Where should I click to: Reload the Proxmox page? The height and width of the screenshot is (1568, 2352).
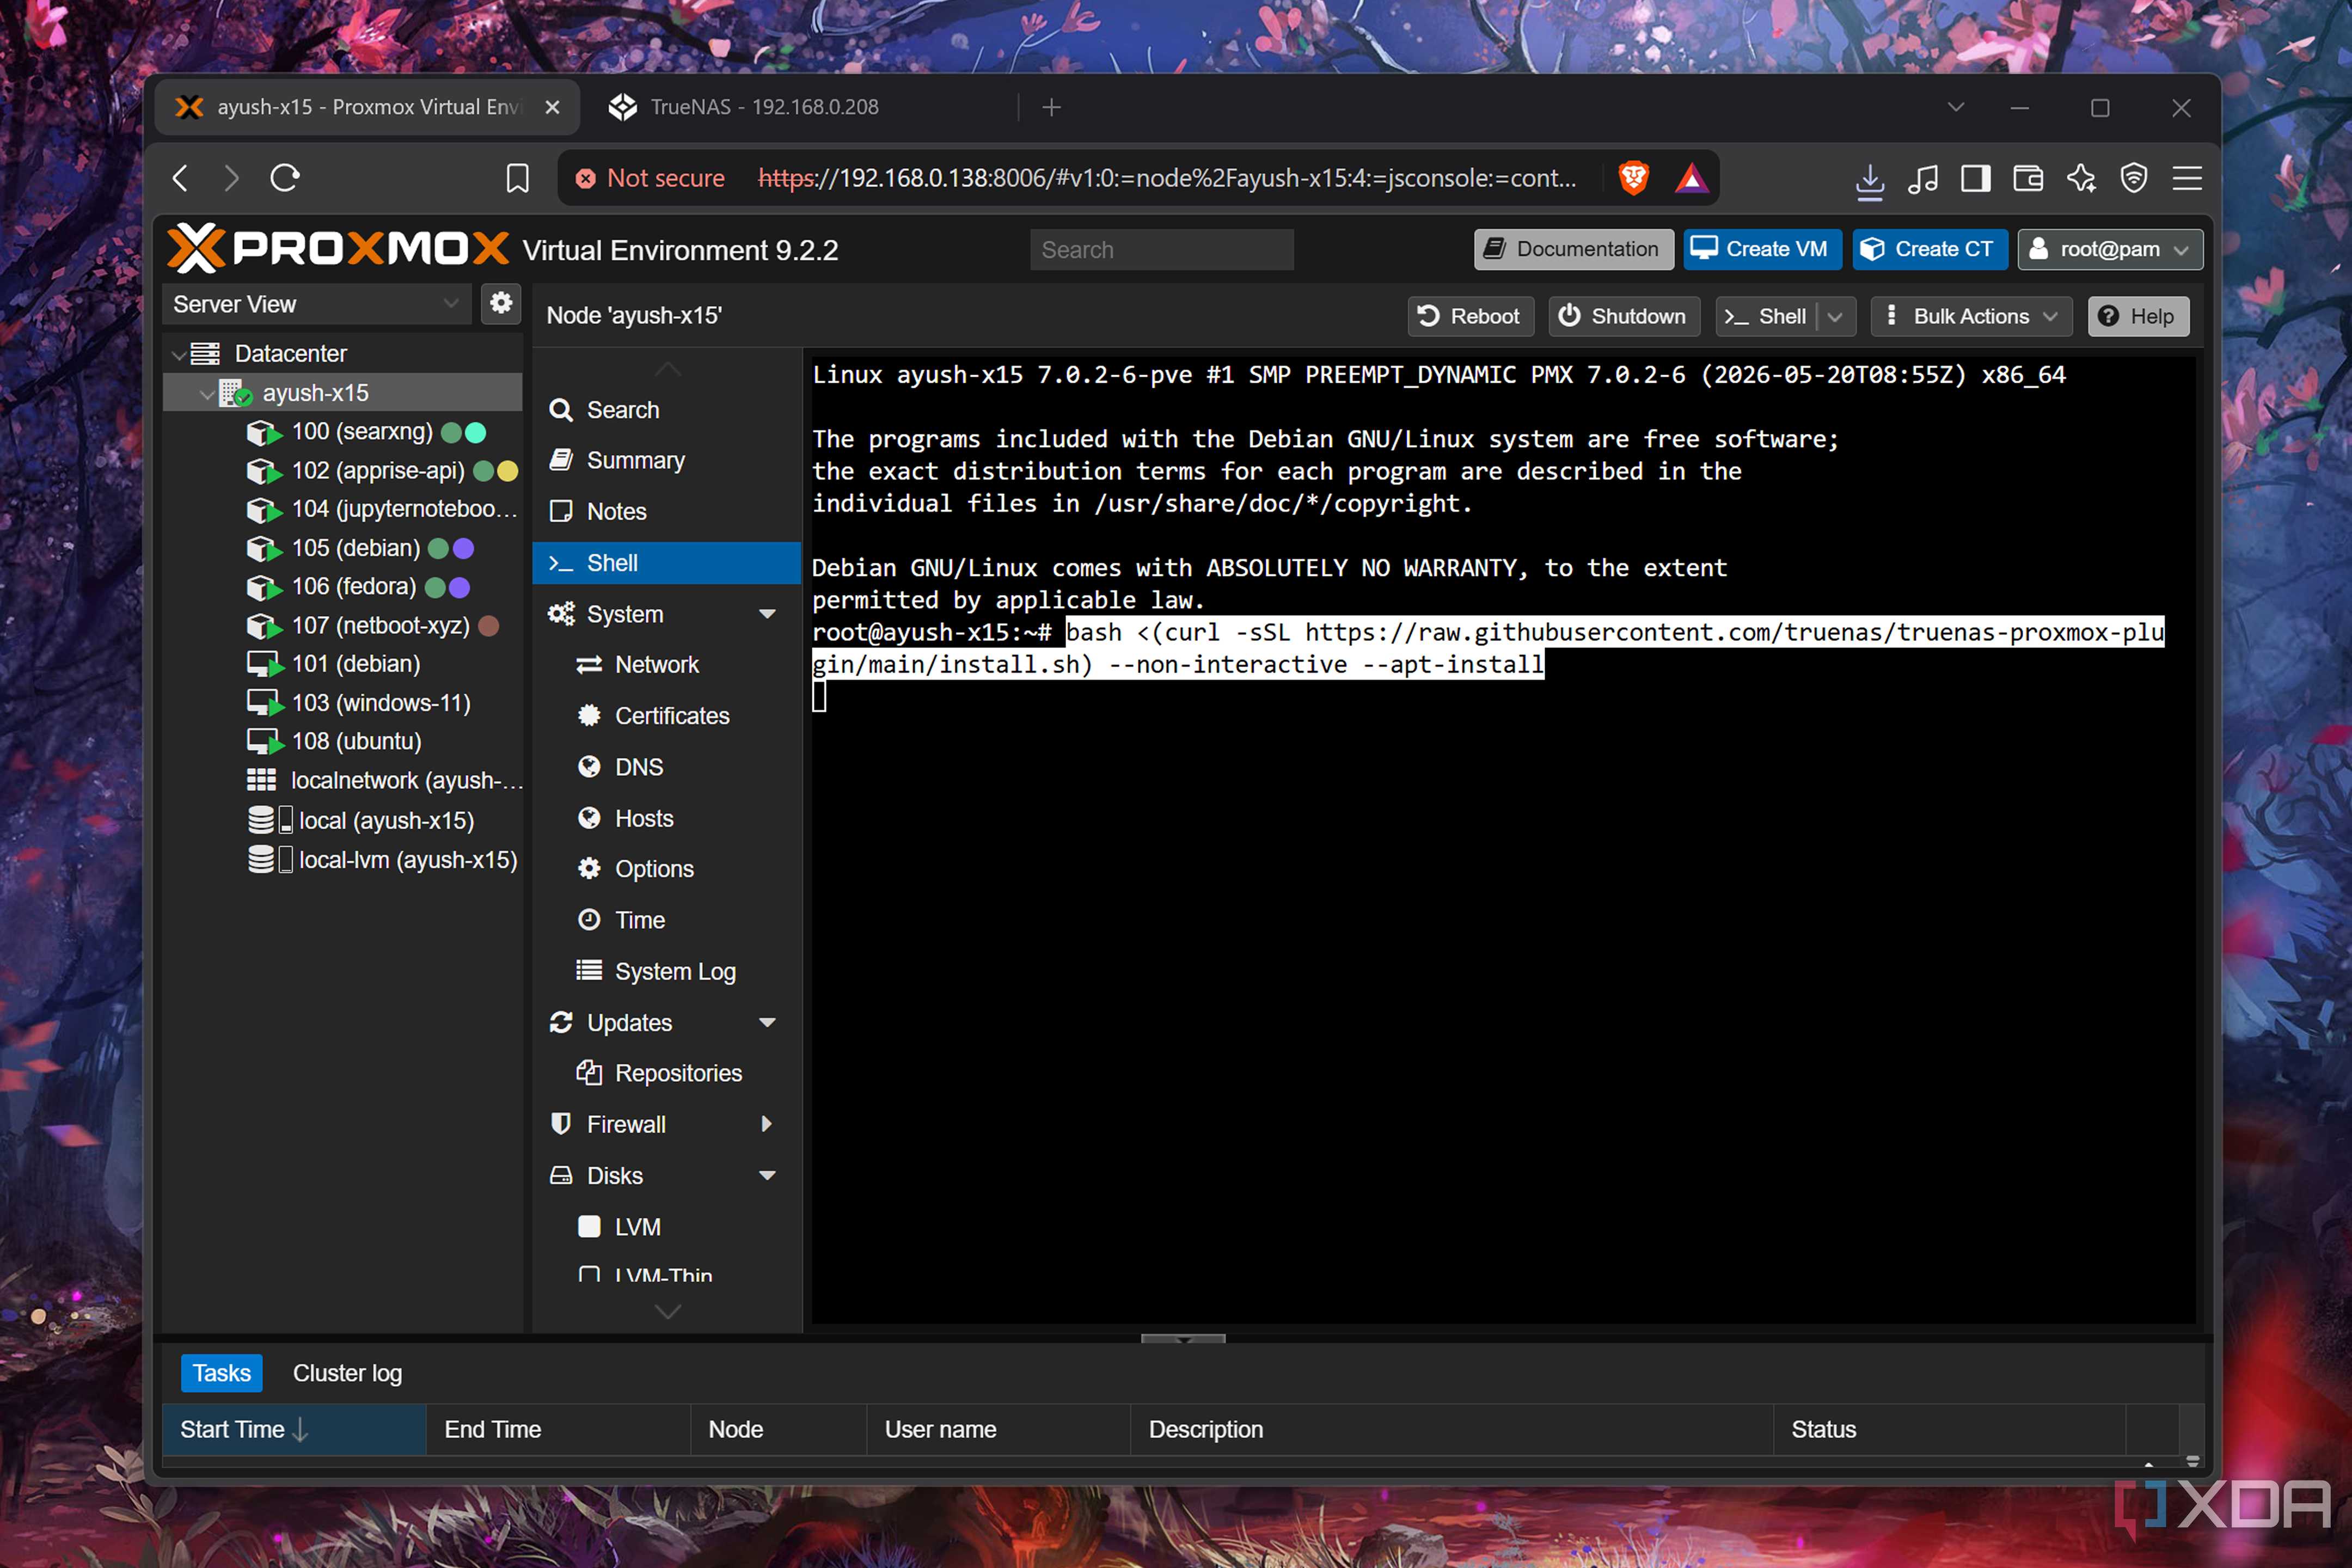click(285, 178)
